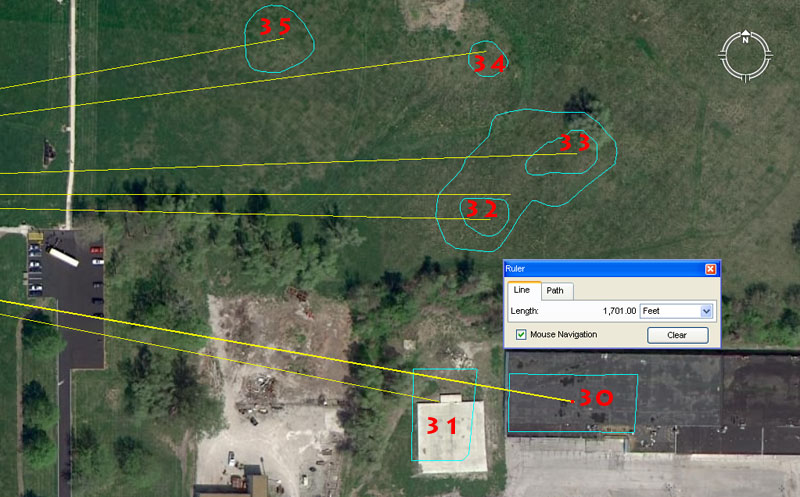Click the center of the compass ring
The width and height of the screenshot is (800, 497).
[745, 56]
